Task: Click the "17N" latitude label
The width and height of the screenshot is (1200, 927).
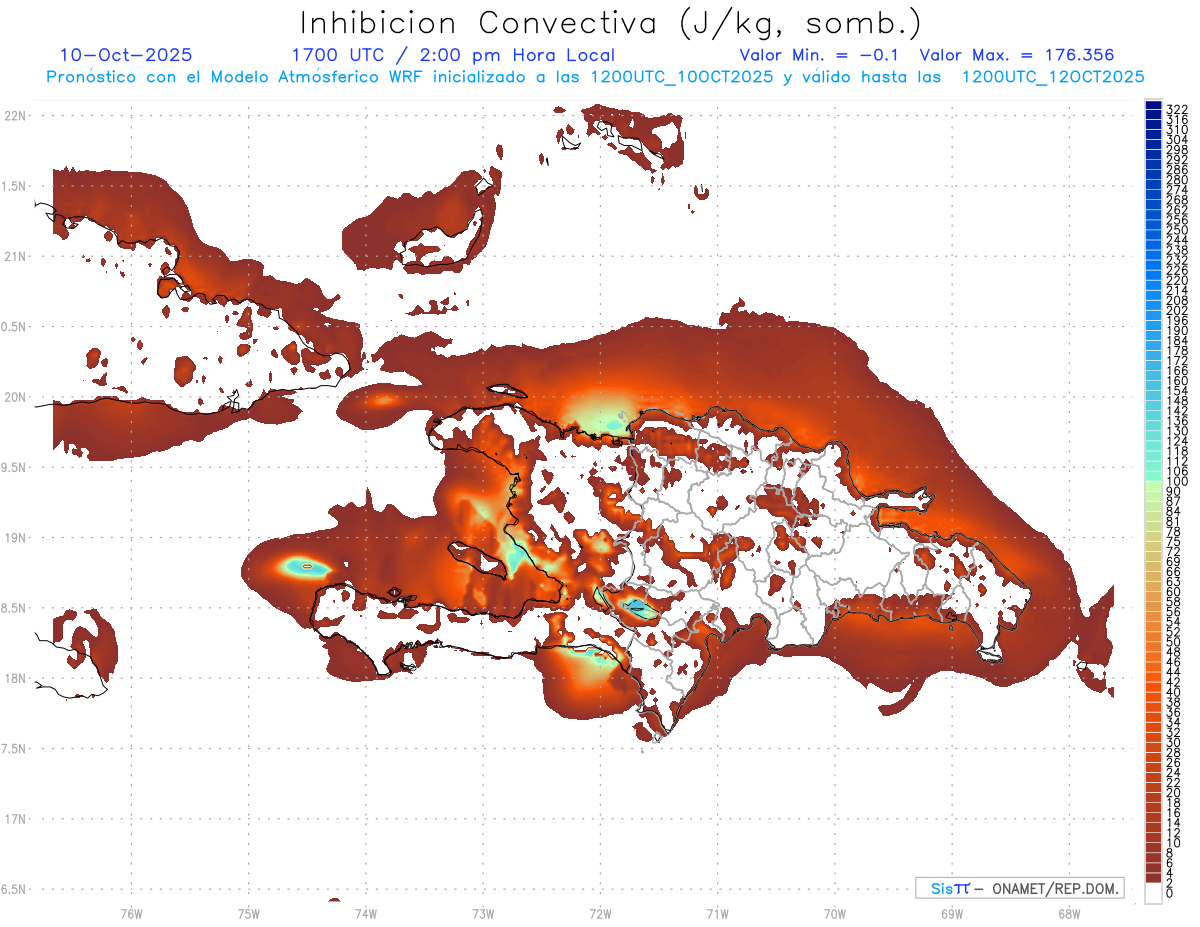Action: pyautogui.click(x=15, y=819)
